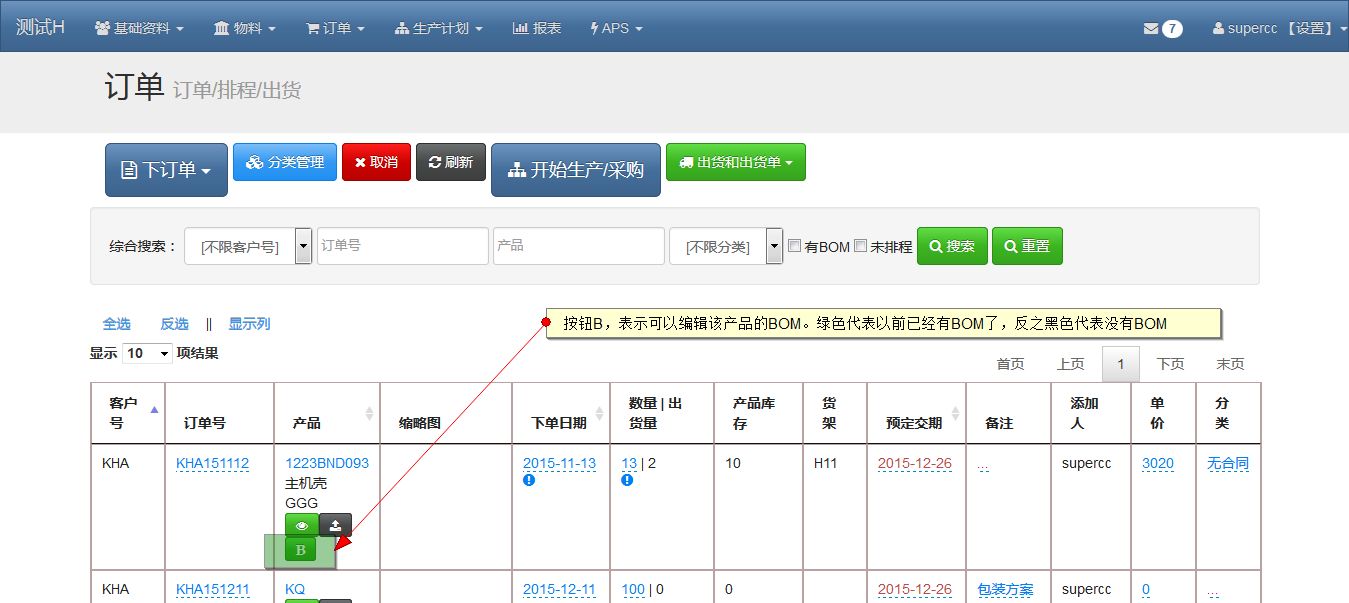Tick the 未排程 checkbox
Viewport: 1349px width, 603px height.
click(x=860, y=246)
